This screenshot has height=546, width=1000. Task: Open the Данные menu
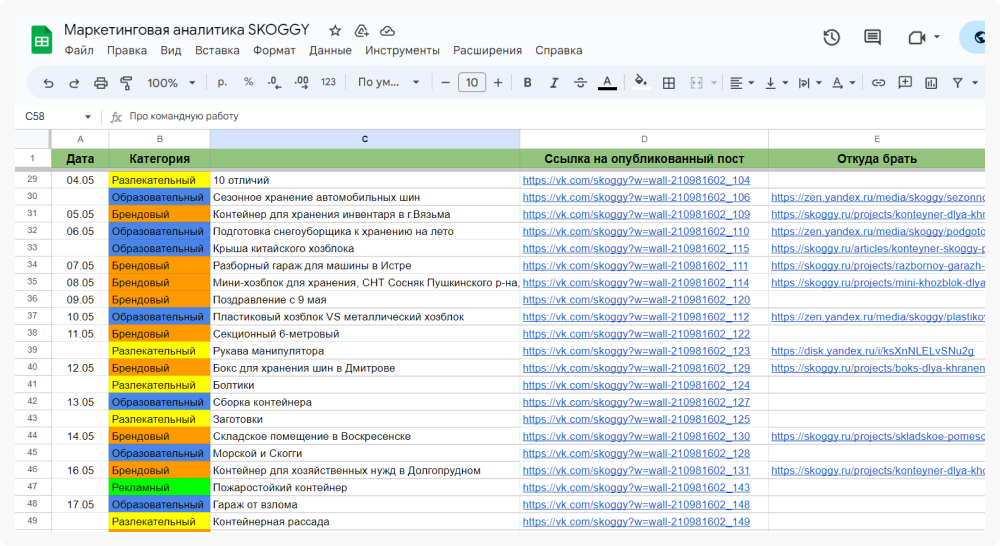(330, 50)
